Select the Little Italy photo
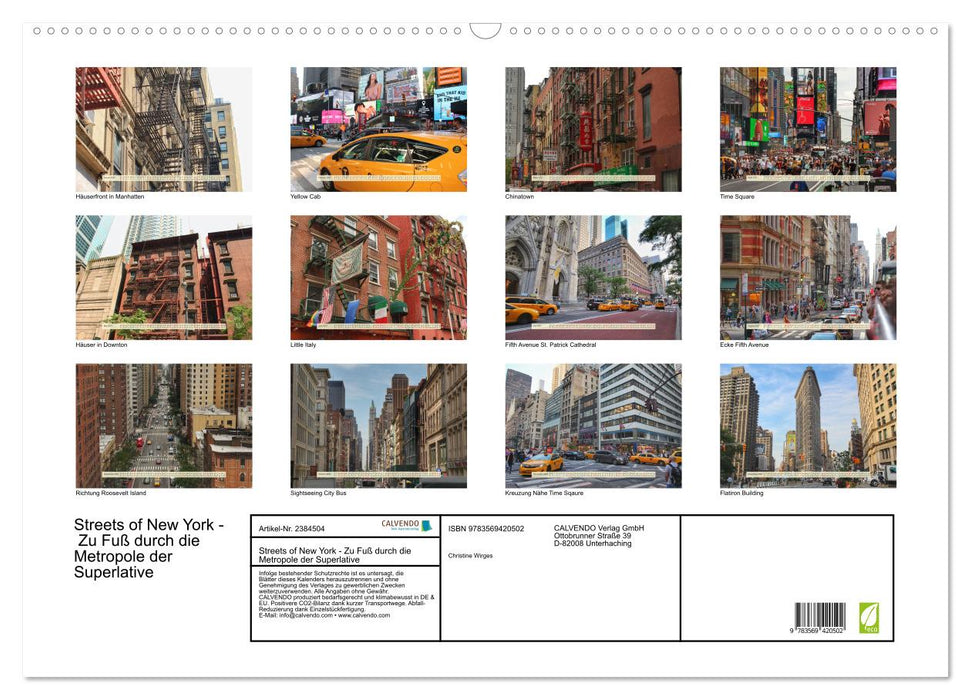The height and width of the screenshot is (700, 971). [x=378, y=277]
